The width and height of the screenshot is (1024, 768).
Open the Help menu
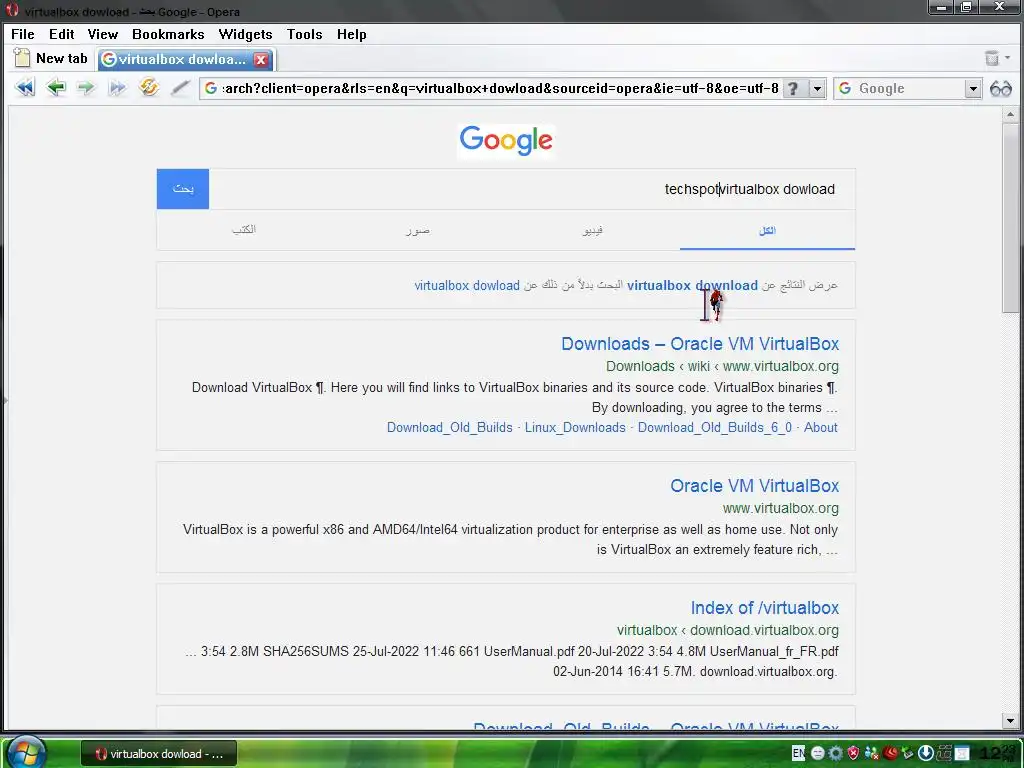click(351, 34)
